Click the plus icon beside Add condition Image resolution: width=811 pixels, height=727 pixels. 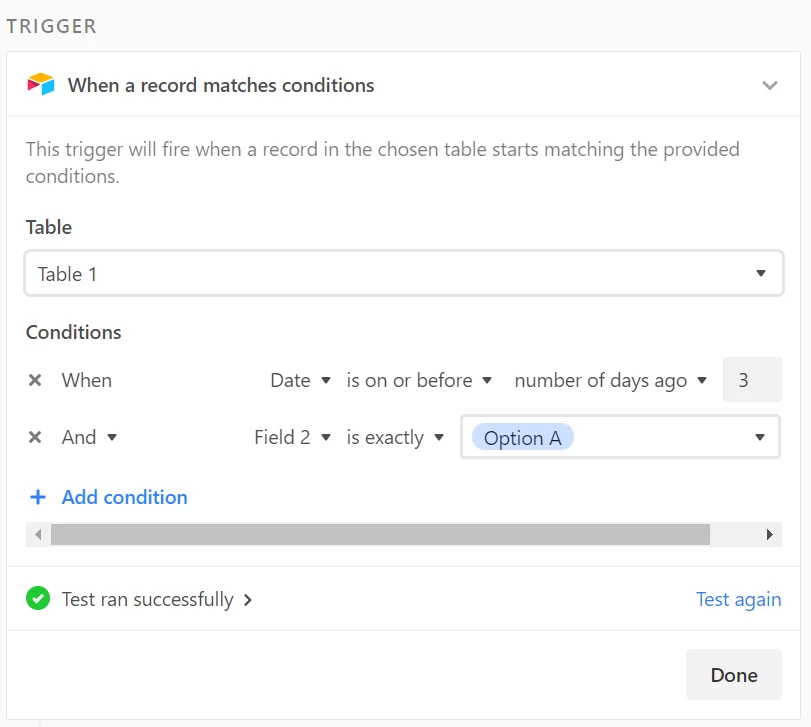coord(38,497)
